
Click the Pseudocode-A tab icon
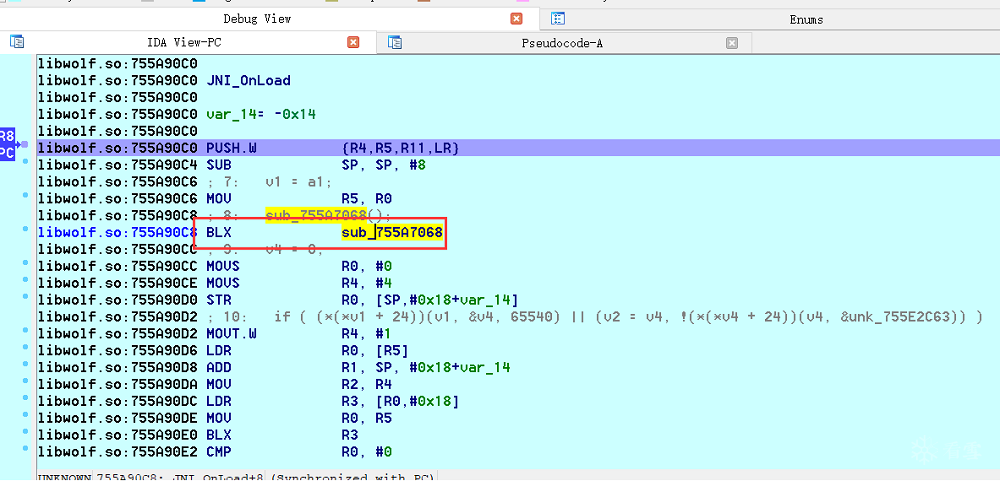tap(395, 43)
